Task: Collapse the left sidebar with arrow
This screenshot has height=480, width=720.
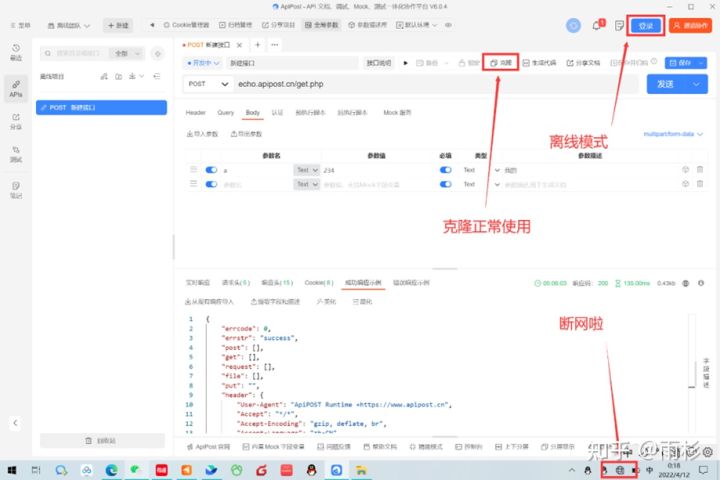Action: click(15, 423)
